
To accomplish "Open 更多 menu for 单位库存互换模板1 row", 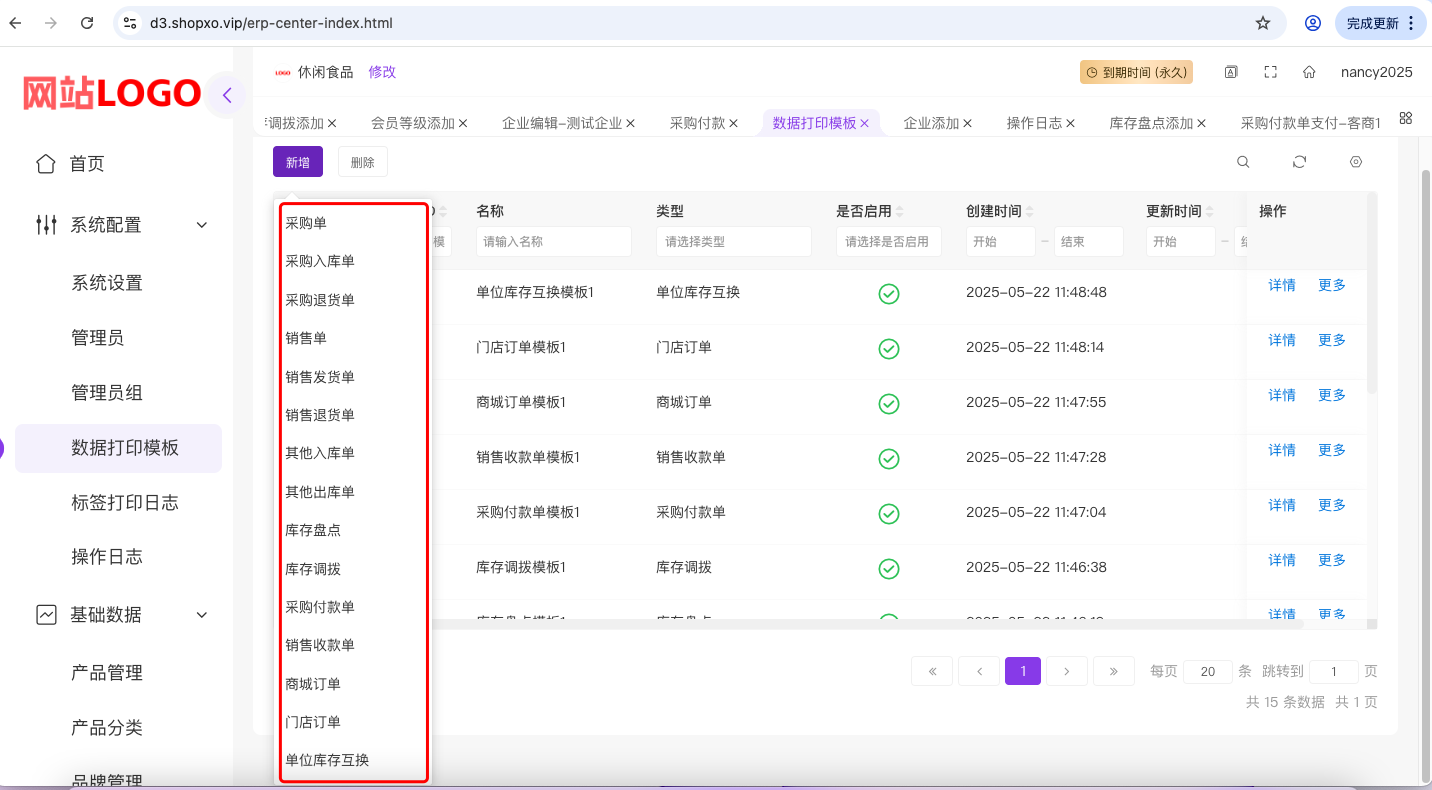I will coord(1332,285).
